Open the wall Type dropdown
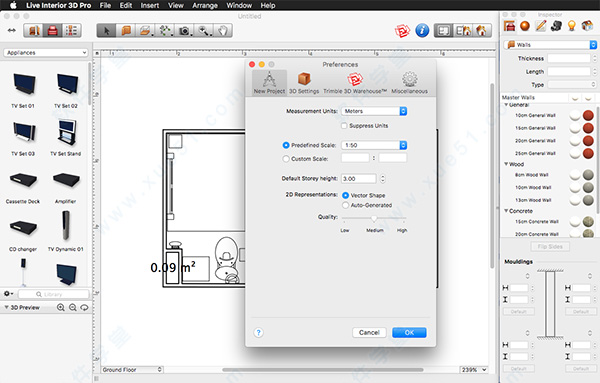 pos(572,85)
